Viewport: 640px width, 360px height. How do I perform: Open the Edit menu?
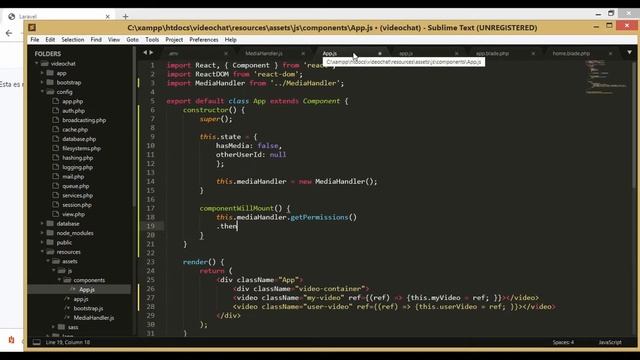[50, 40]
